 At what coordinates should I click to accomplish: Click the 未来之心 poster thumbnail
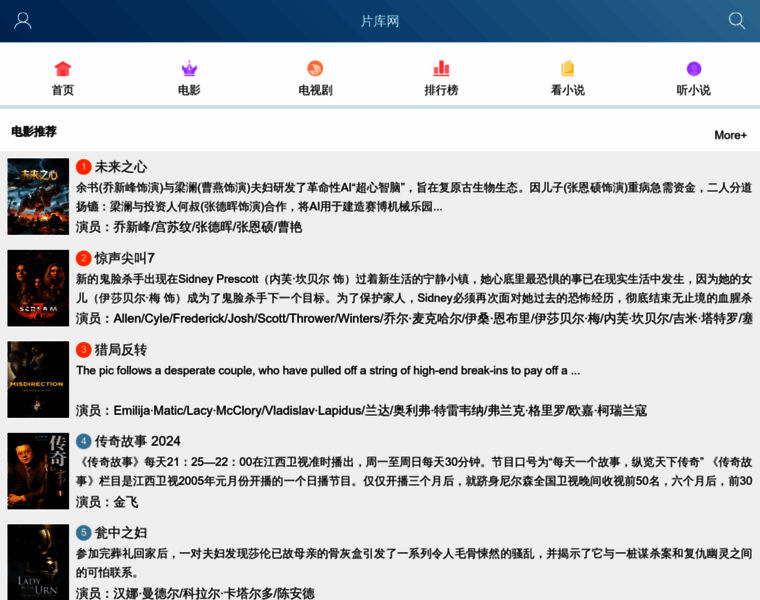[x=38, y=197]
